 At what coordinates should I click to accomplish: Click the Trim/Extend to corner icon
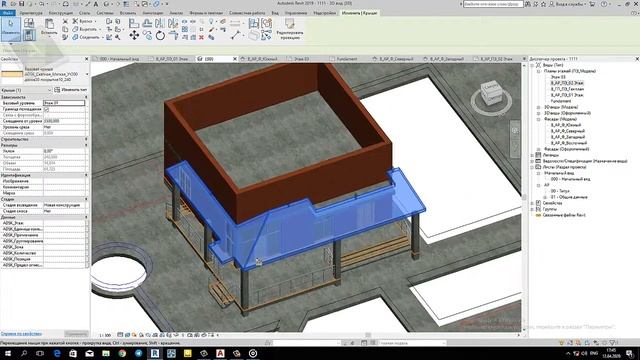173,36
